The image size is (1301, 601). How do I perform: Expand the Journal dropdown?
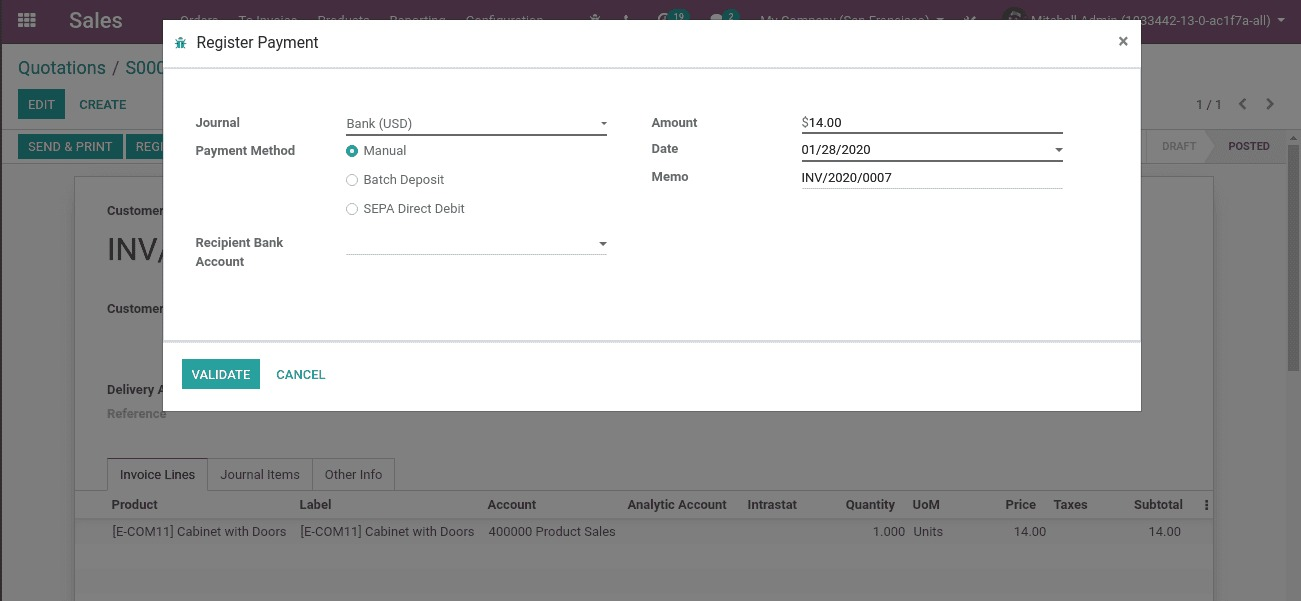603,124
